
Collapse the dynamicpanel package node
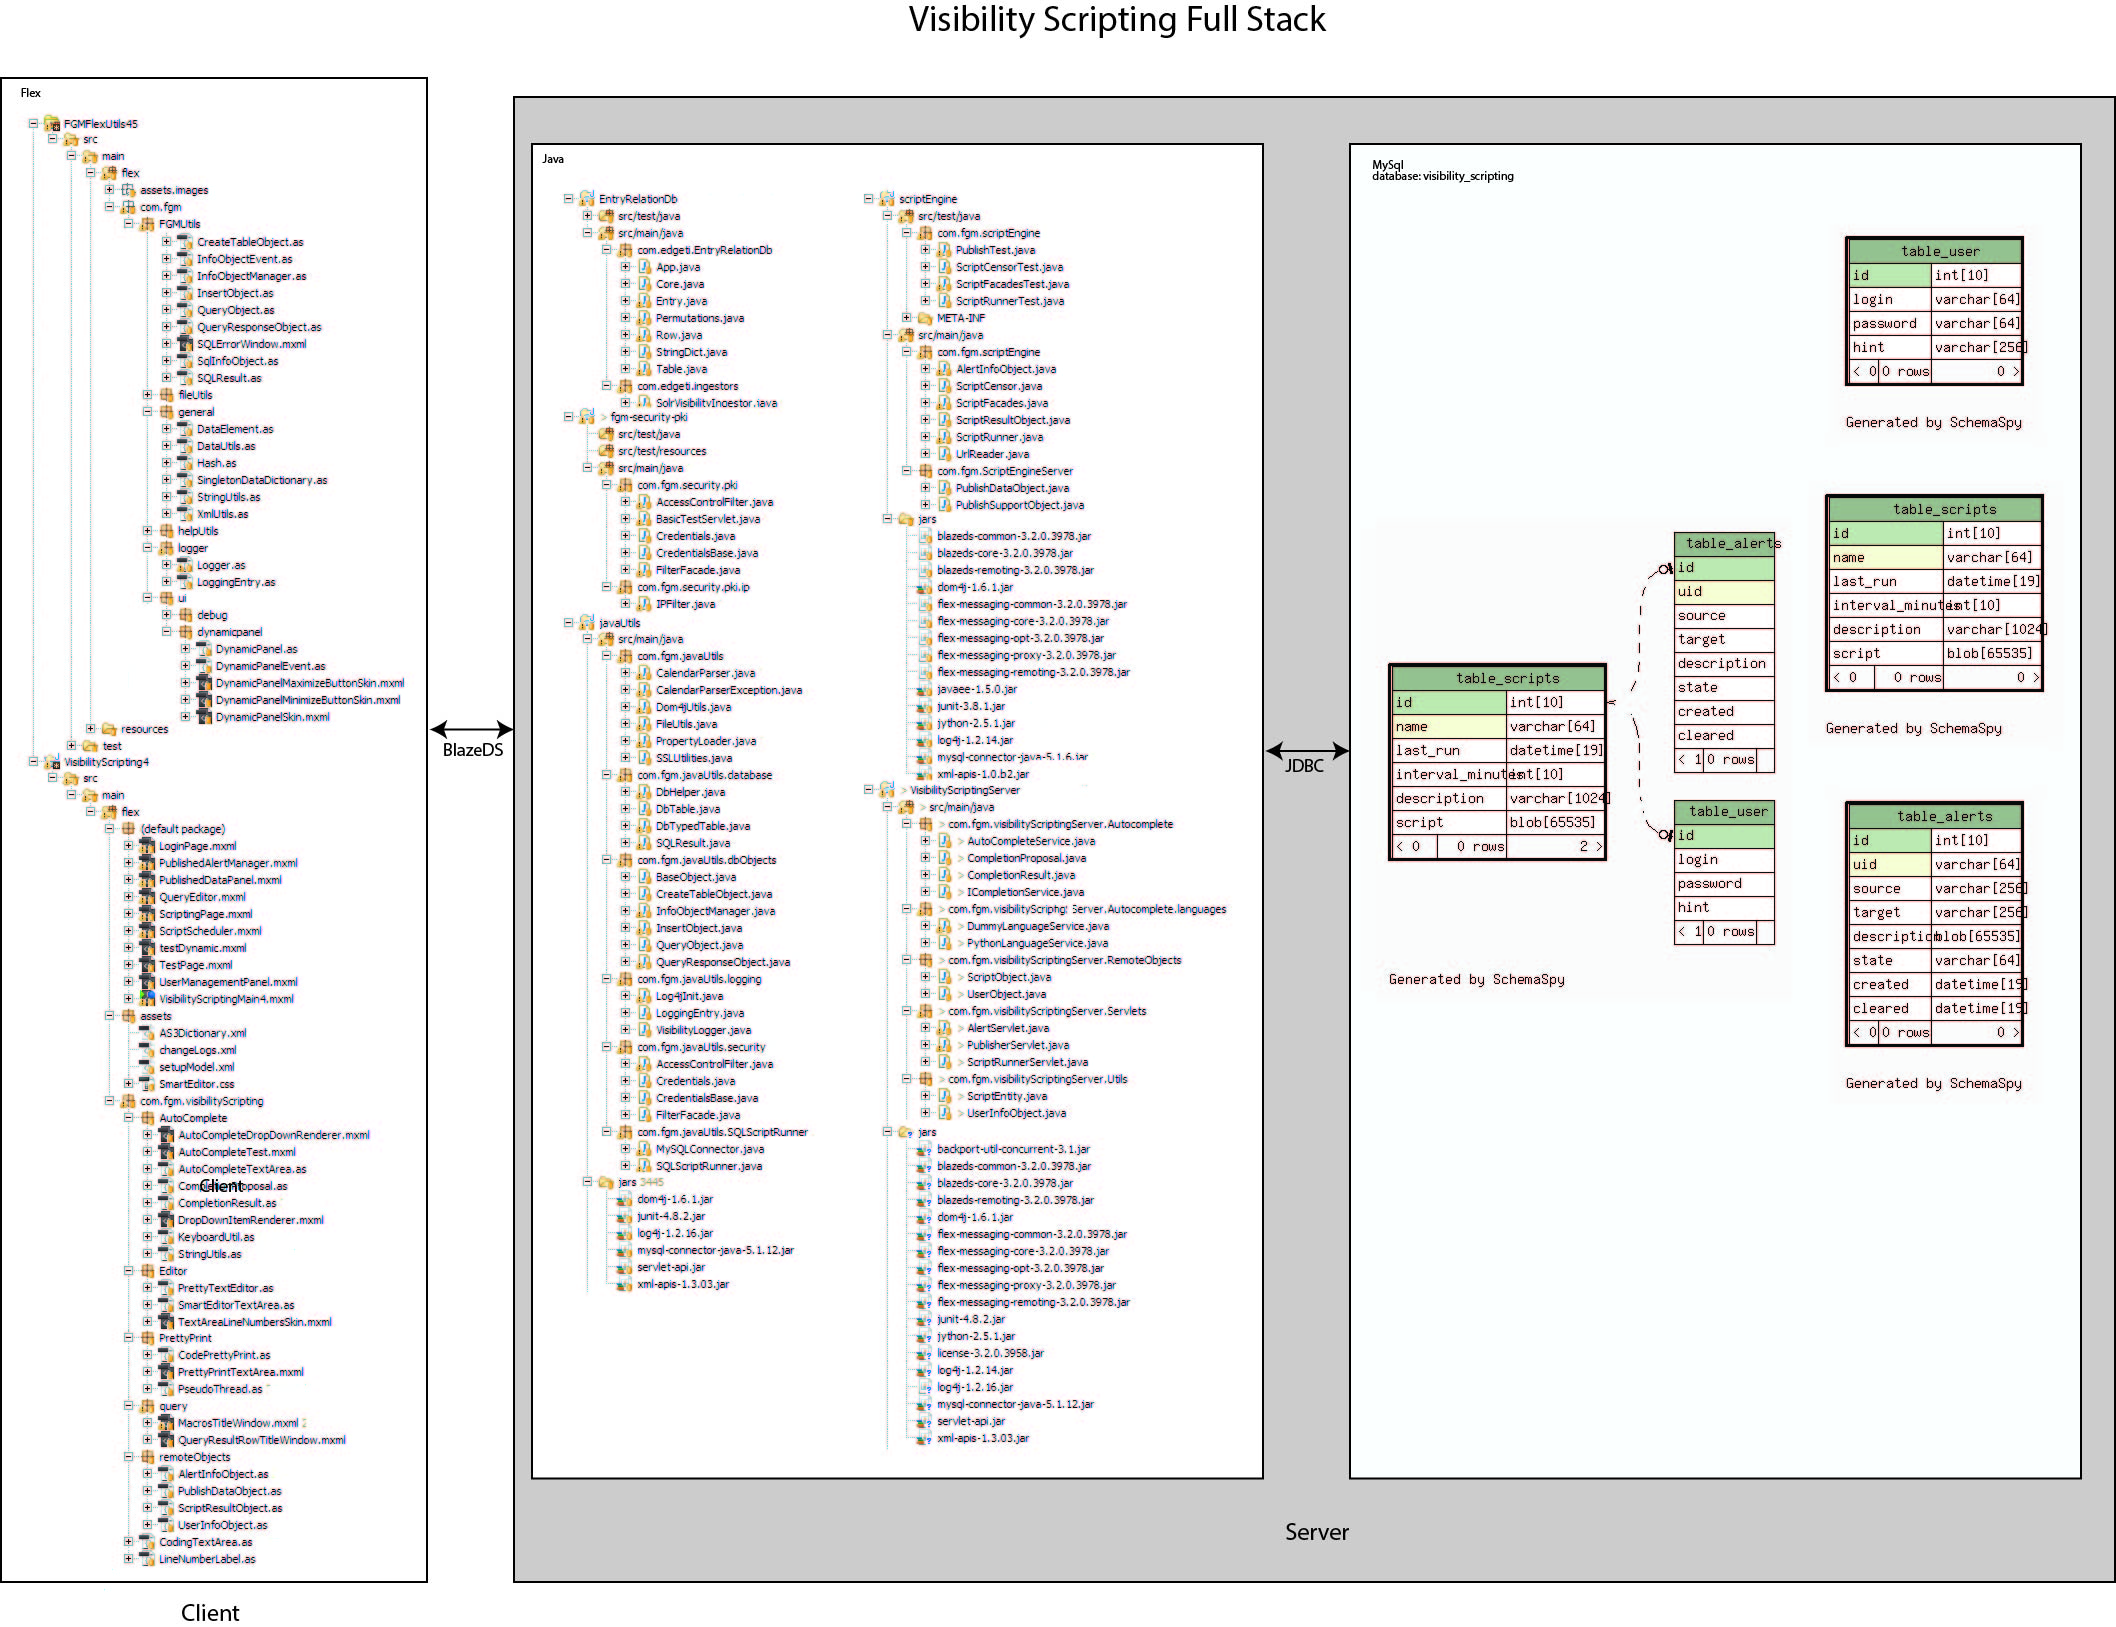tap(167, 632)
